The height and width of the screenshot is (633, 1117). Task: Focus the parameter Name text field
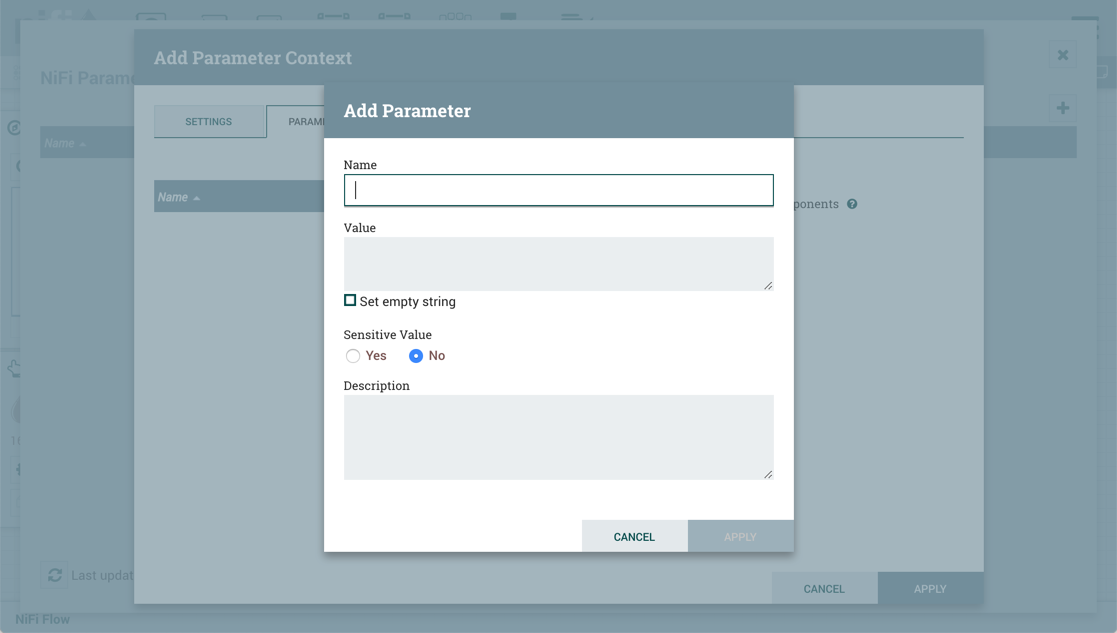click(x=558, y=190)
